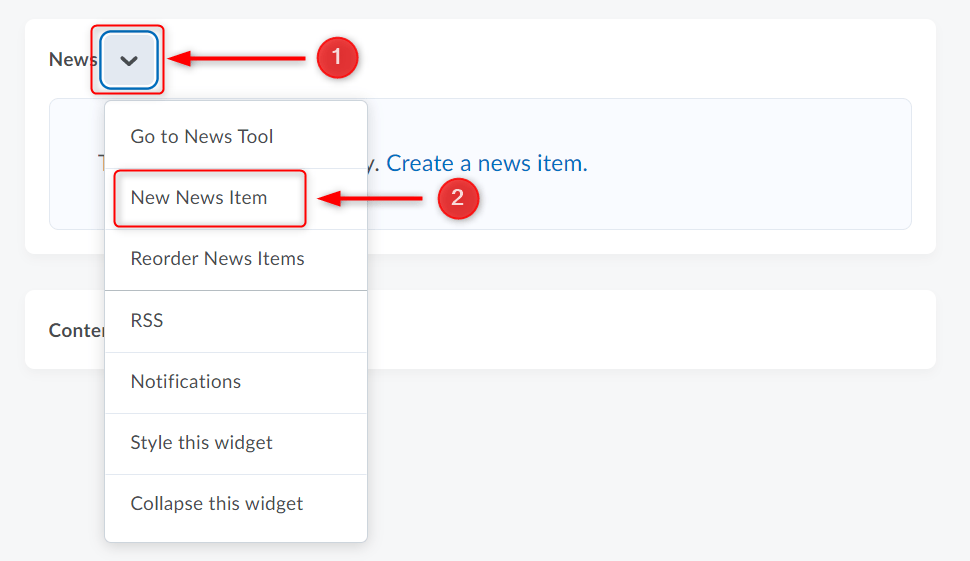Click the red circle numbered 2
This screenshot has width=970, height=561.
pyautogui.click(x=458, y=199)
